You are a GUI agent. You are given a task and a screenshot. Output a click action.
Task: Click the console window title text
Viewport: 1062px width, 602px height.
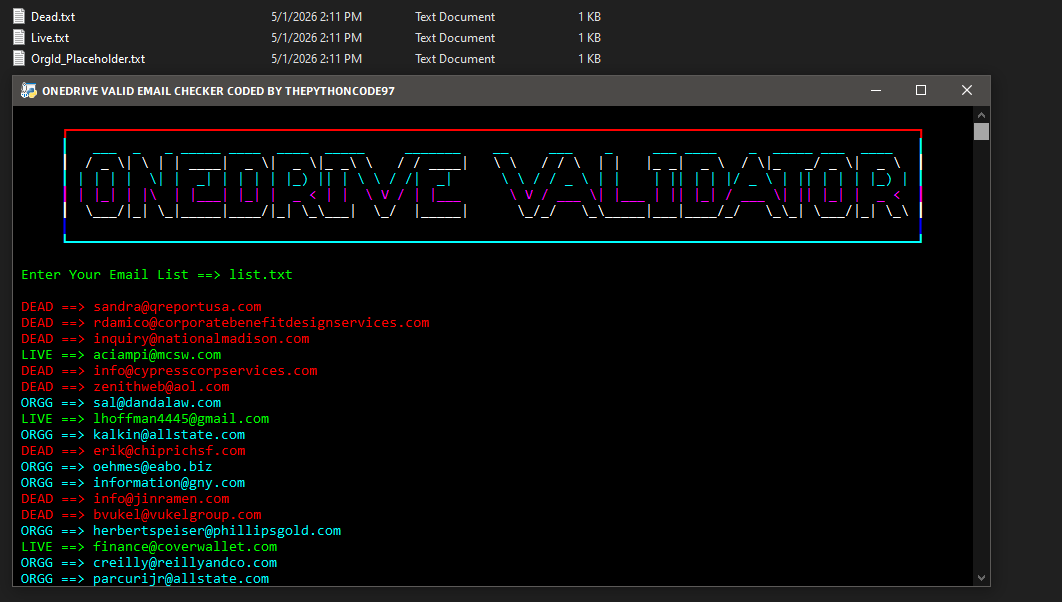(218, 91)
